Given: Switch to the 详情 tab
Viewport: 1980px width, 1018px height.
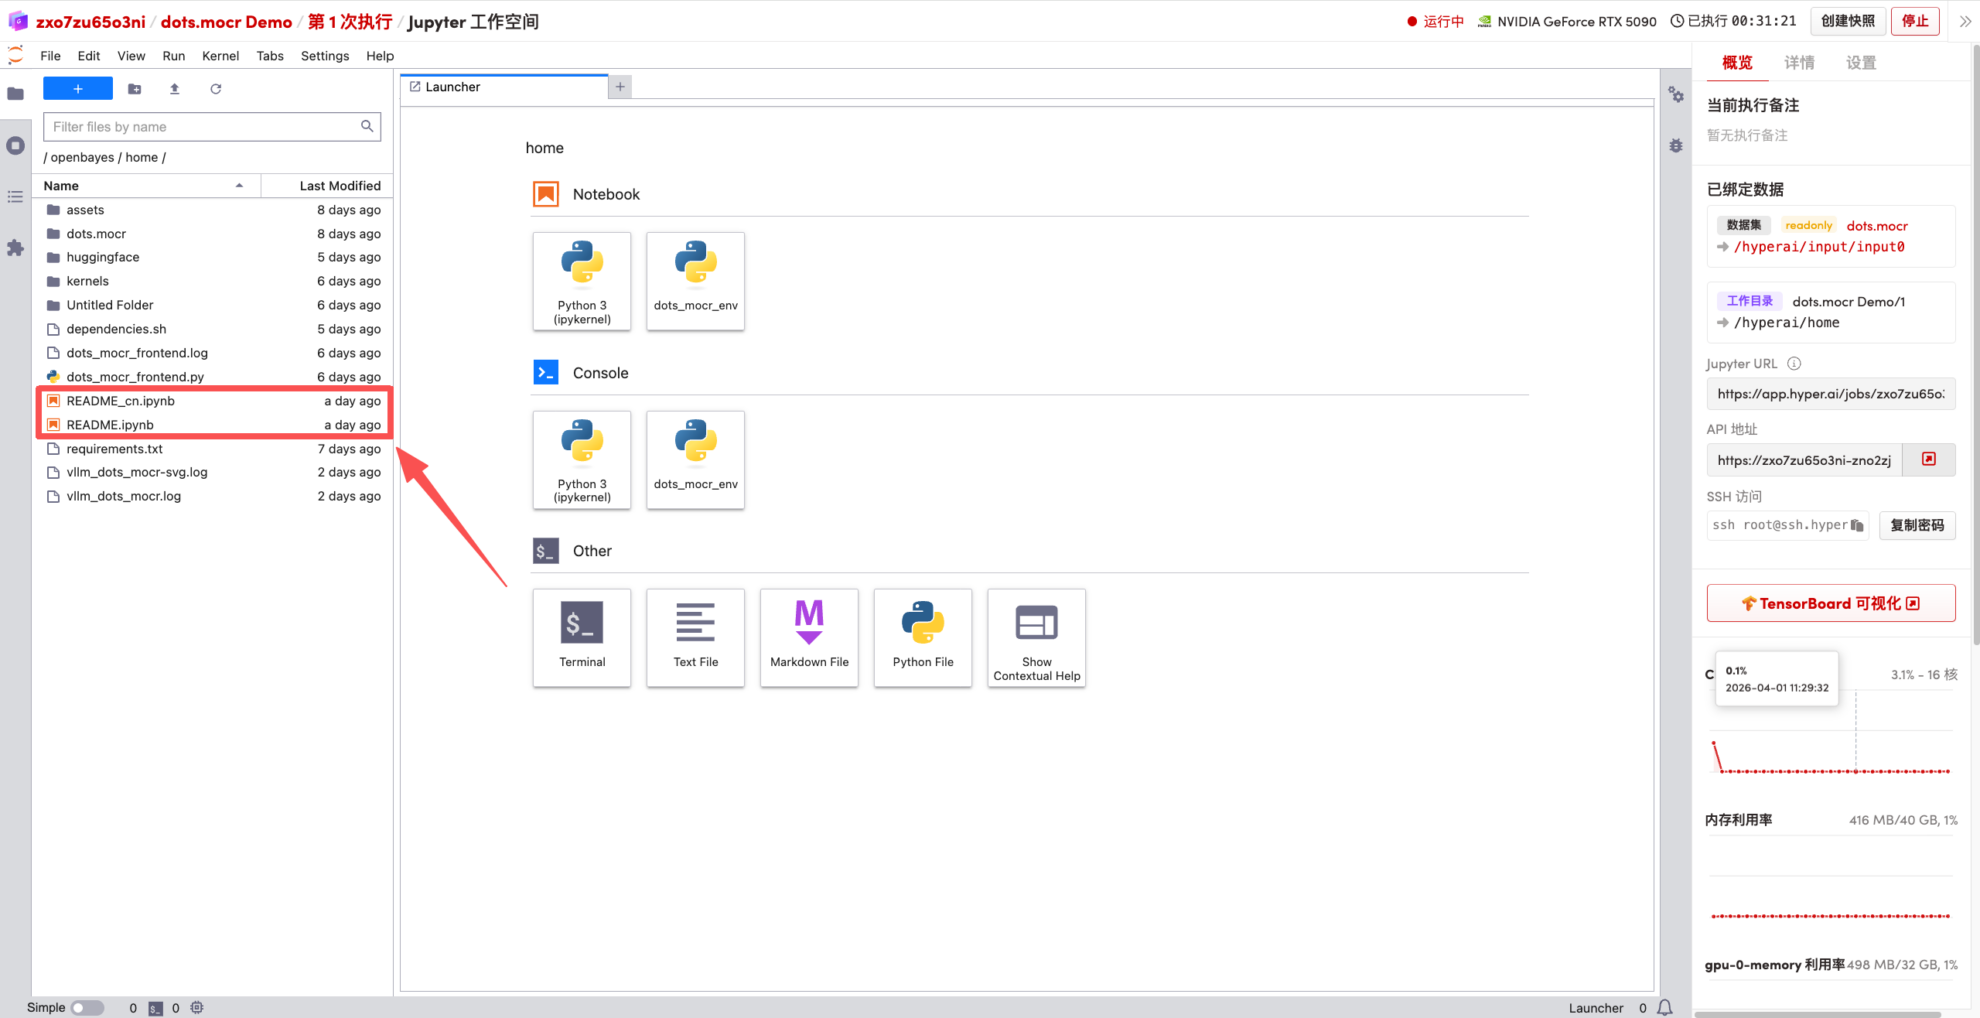Looking at the screenshot, I should [x=1799, y=63].
